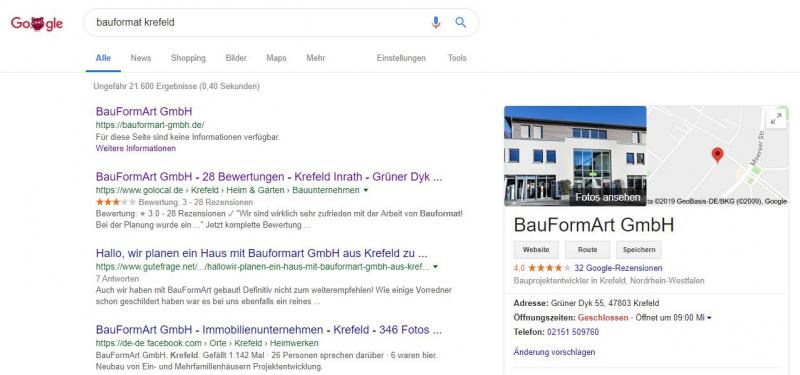The width and height of the screenshot is (800, 375).
Task: Click the Google logo
Action: (x=37, y=23)
